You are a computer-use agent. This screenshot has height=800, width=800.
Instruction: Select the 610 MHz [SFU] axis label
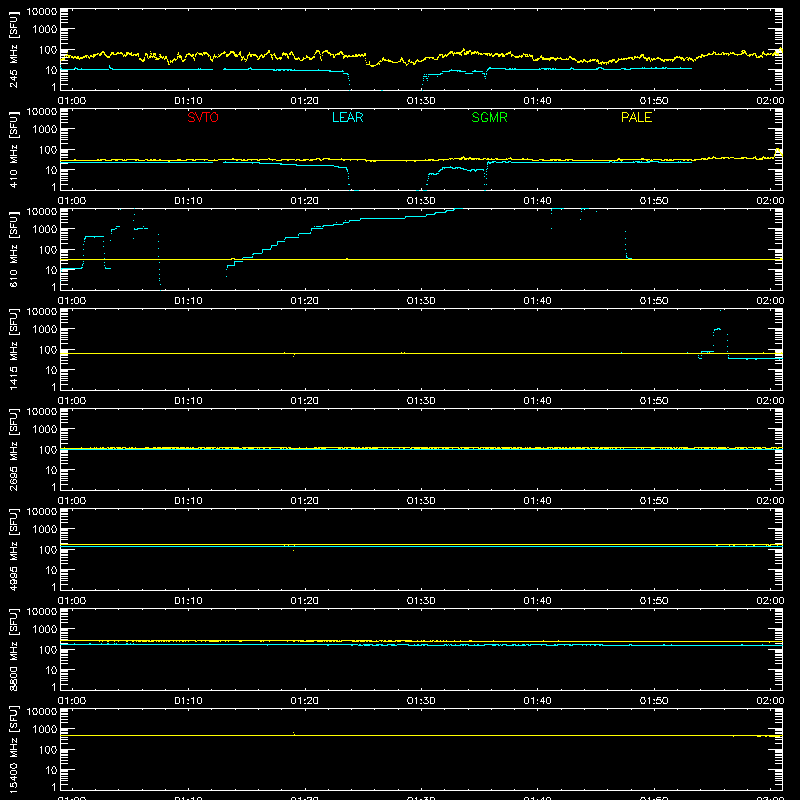[x=13, y=249]
